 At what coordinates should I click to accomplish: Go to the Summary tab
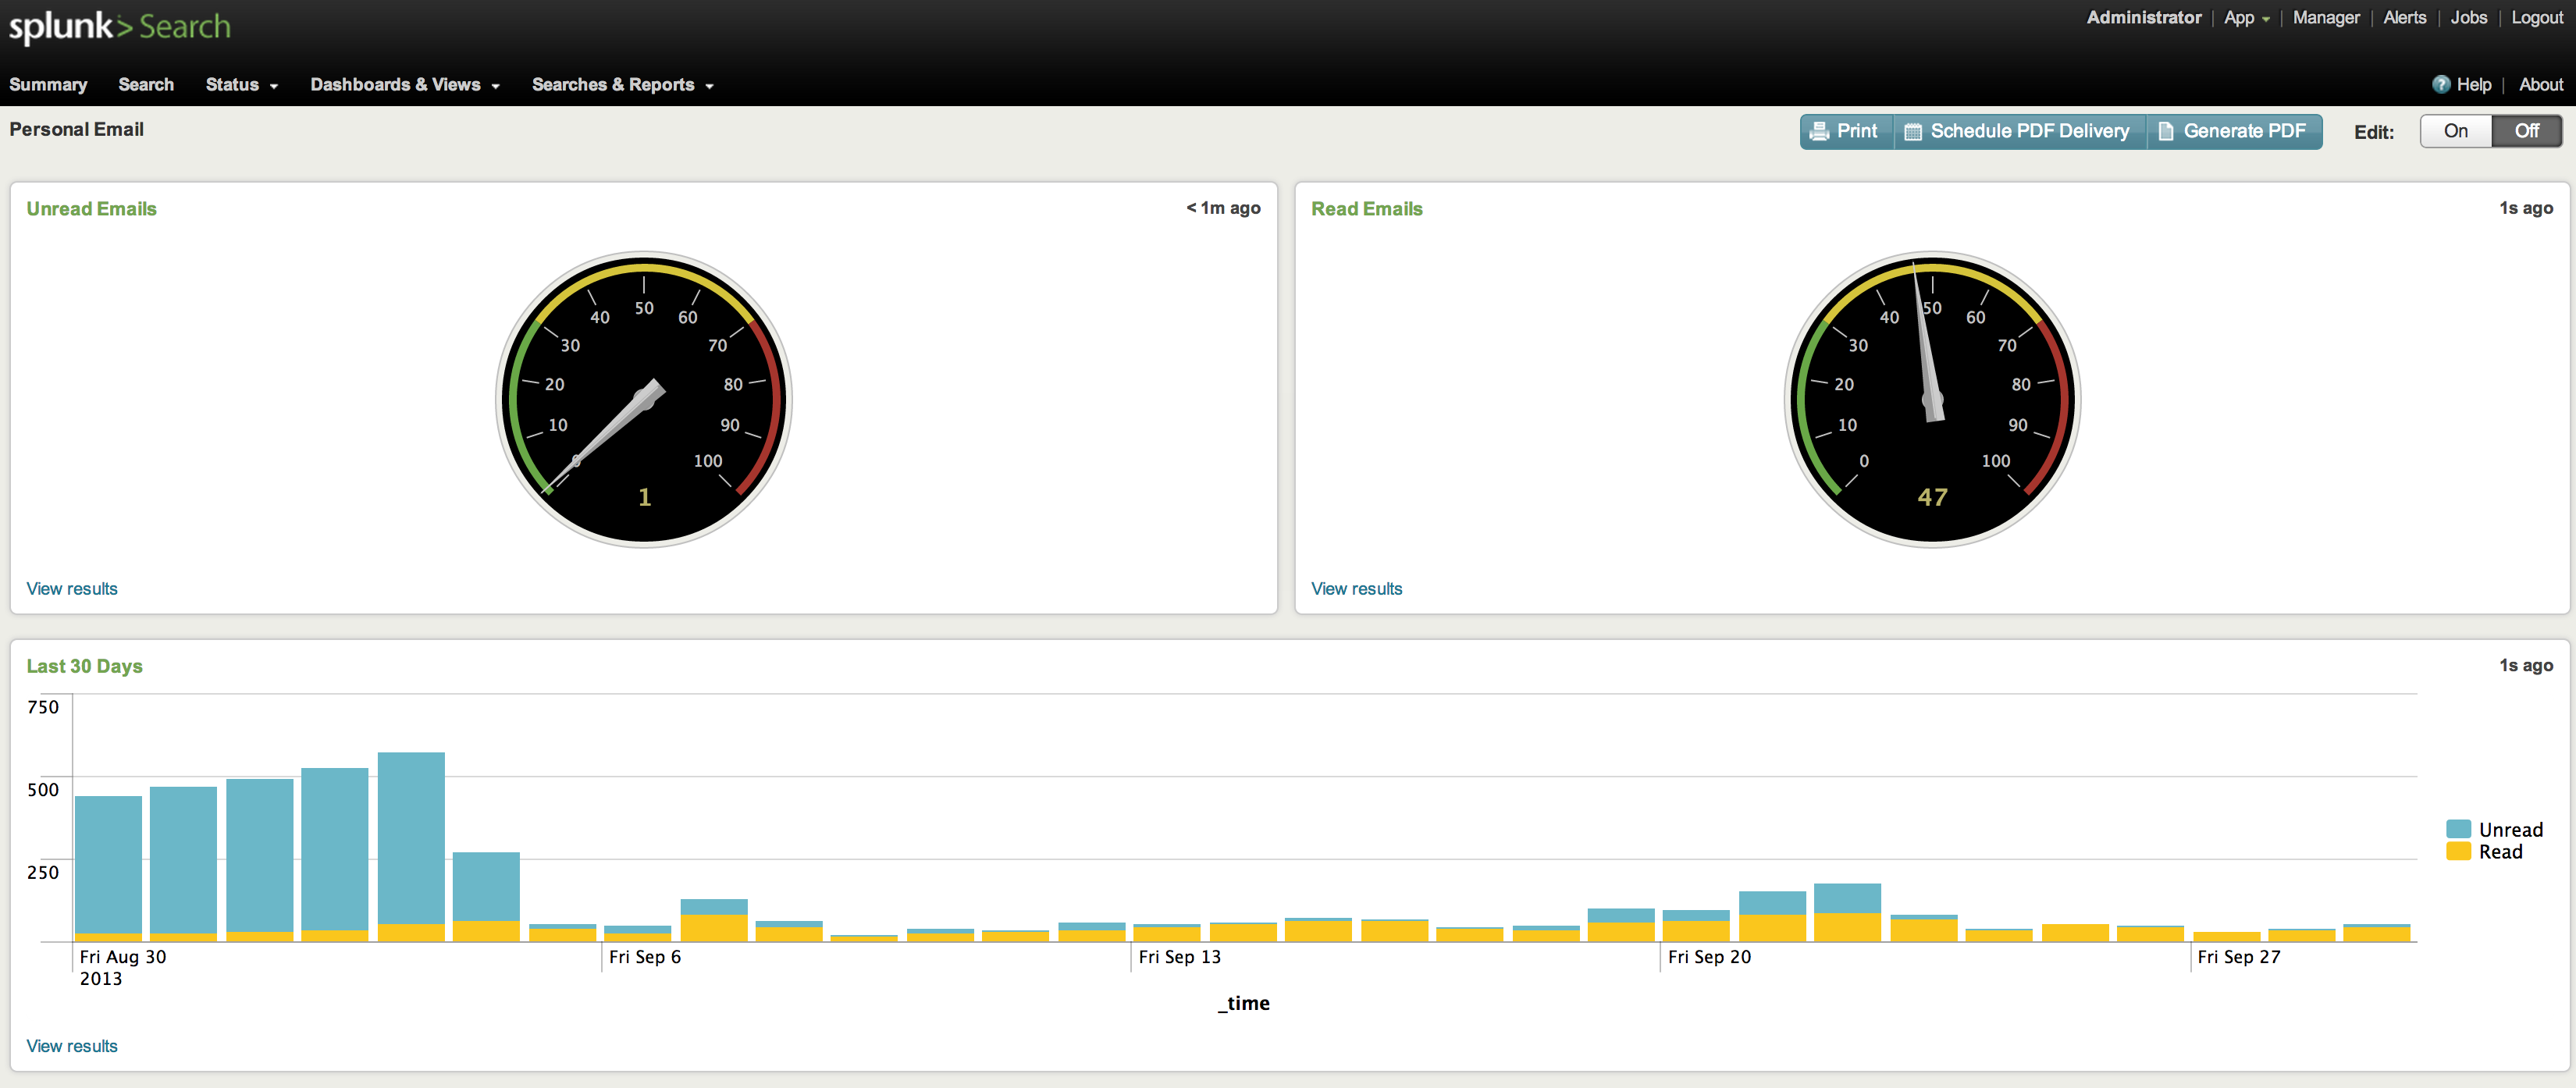(48, 85)
